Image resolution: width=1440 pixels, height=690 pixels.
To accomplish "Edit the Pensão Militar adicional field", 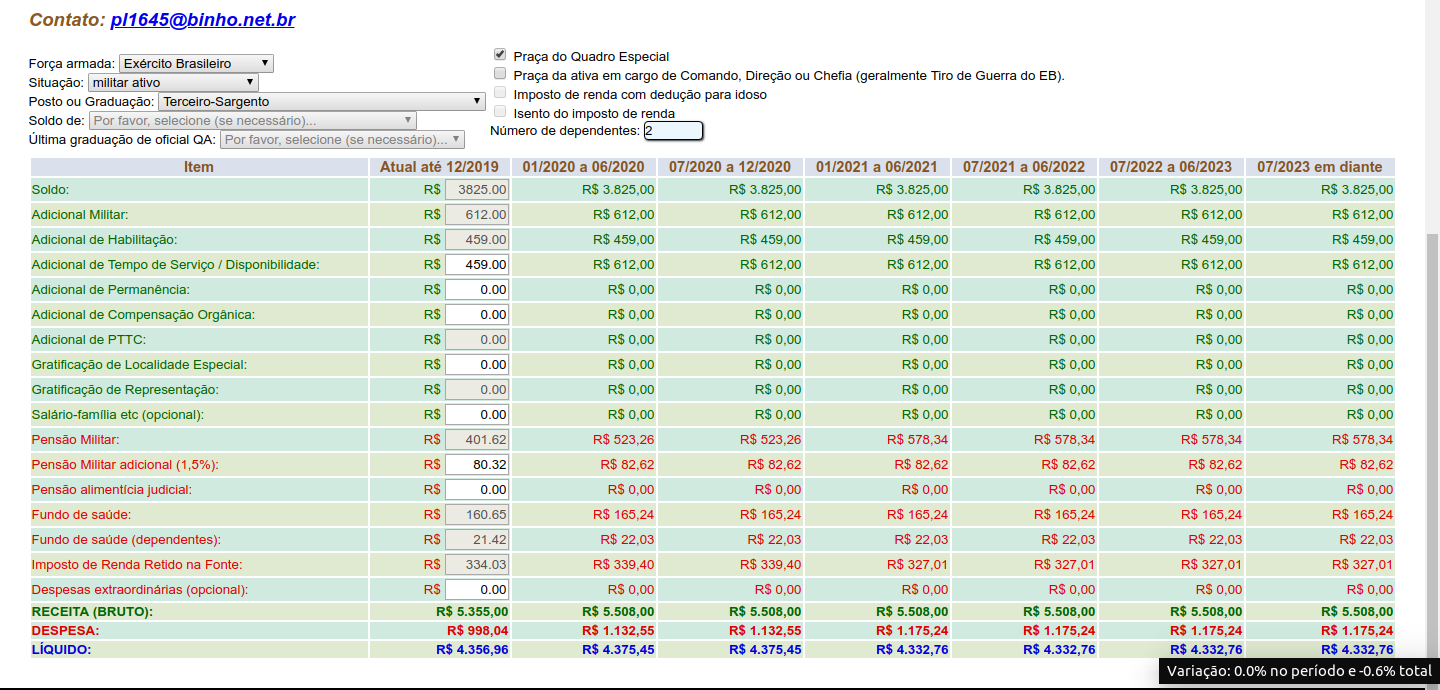I will (x=477, y=465).
